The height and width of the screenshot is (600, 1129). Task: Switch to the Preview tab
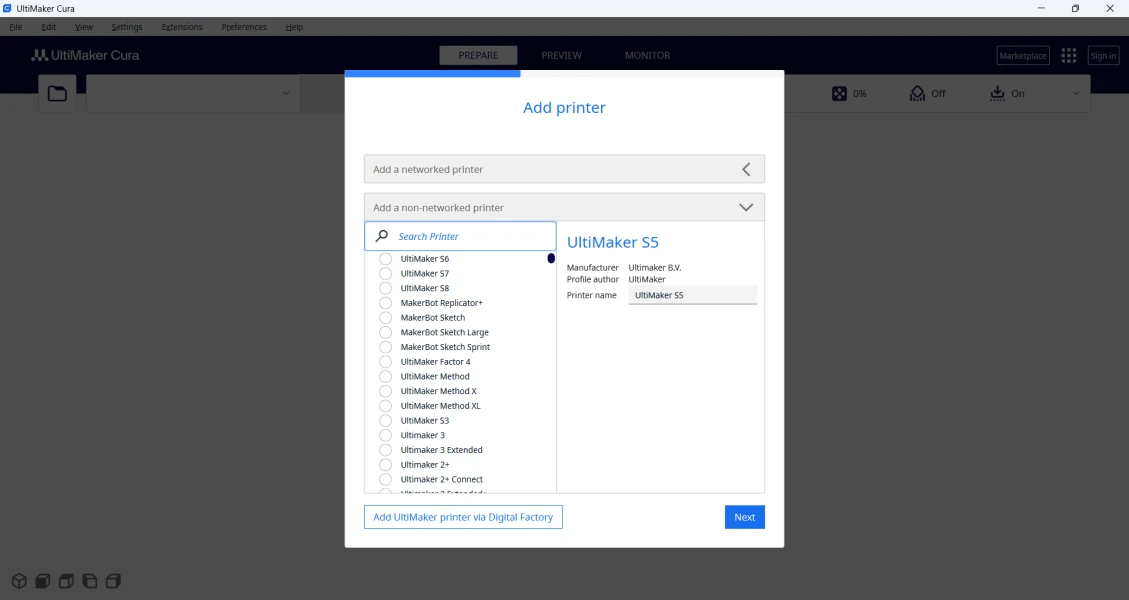tap(561, 56)
